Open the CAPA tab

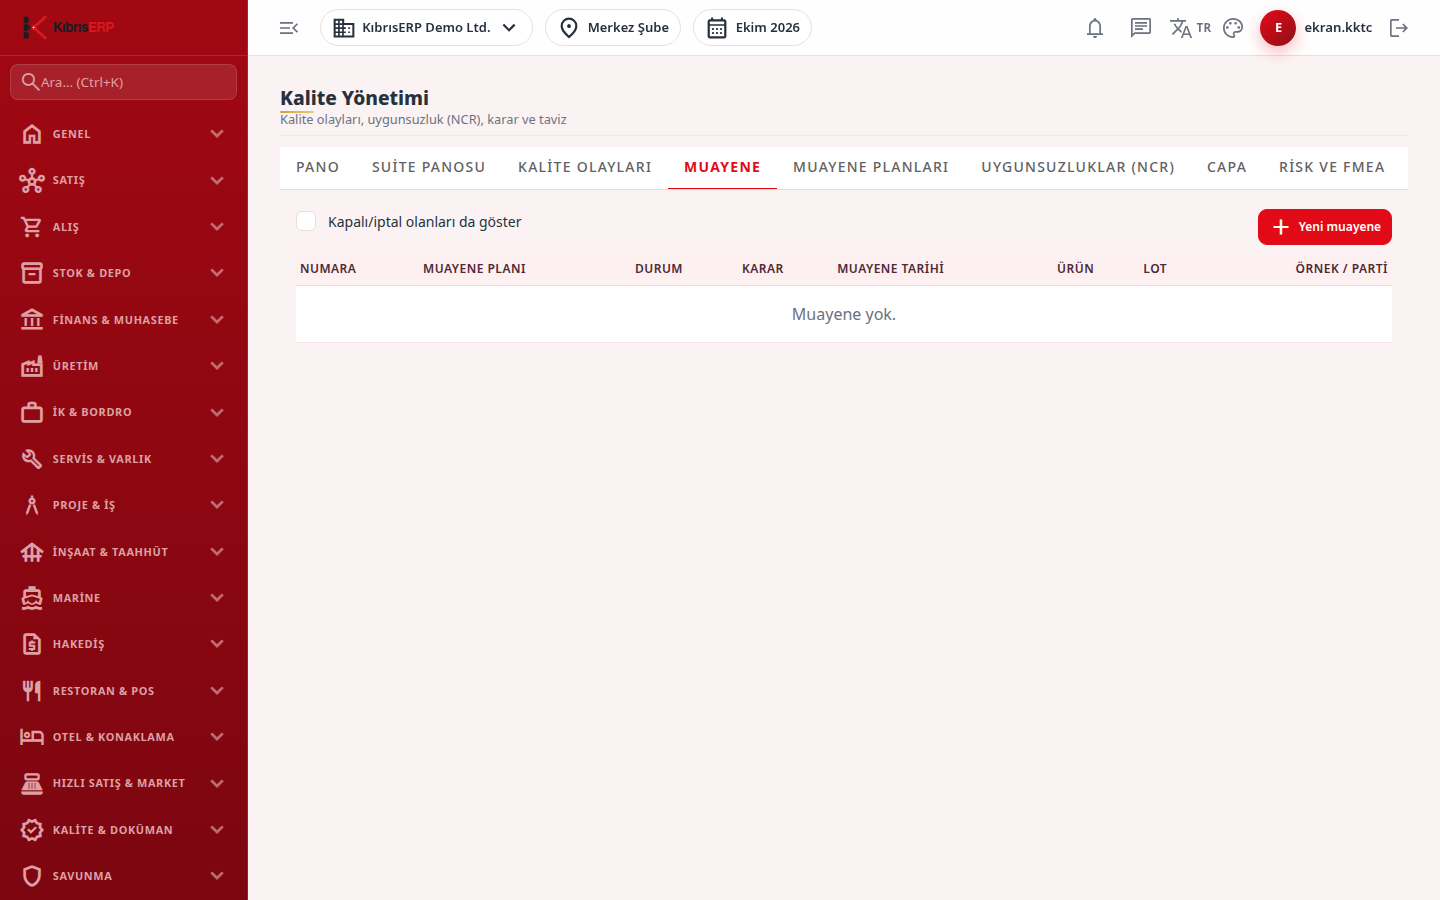pyautogui.click(x=1227, y=167)
